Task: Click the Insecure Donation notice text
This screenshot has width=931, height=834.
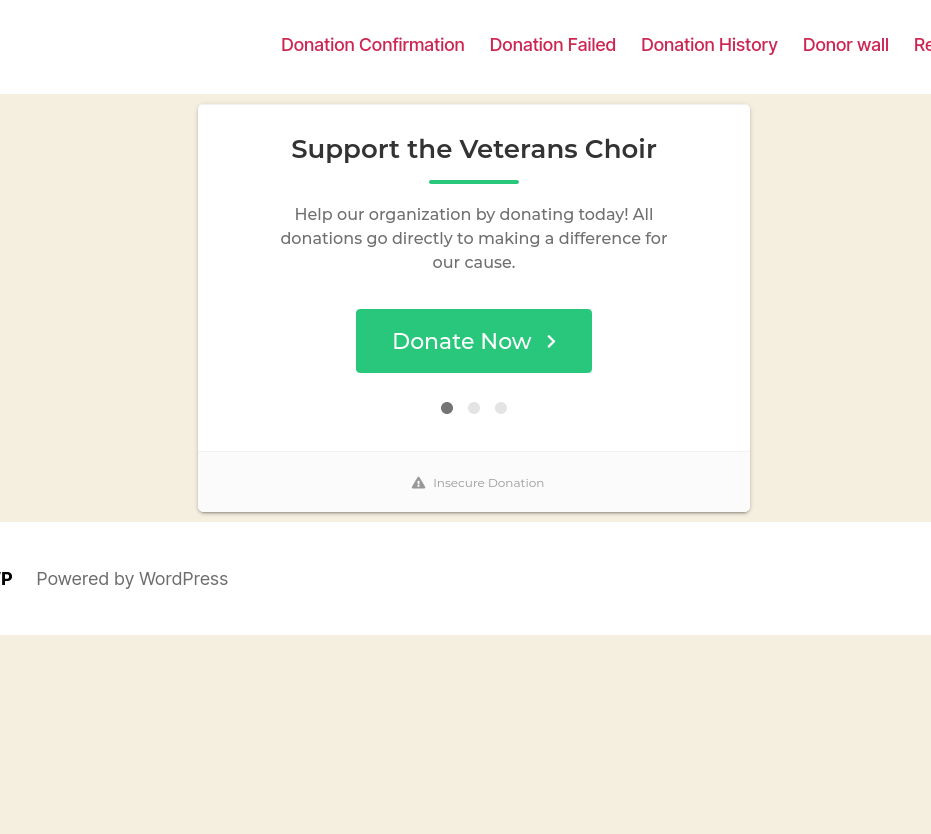Action: coord(488,483)
